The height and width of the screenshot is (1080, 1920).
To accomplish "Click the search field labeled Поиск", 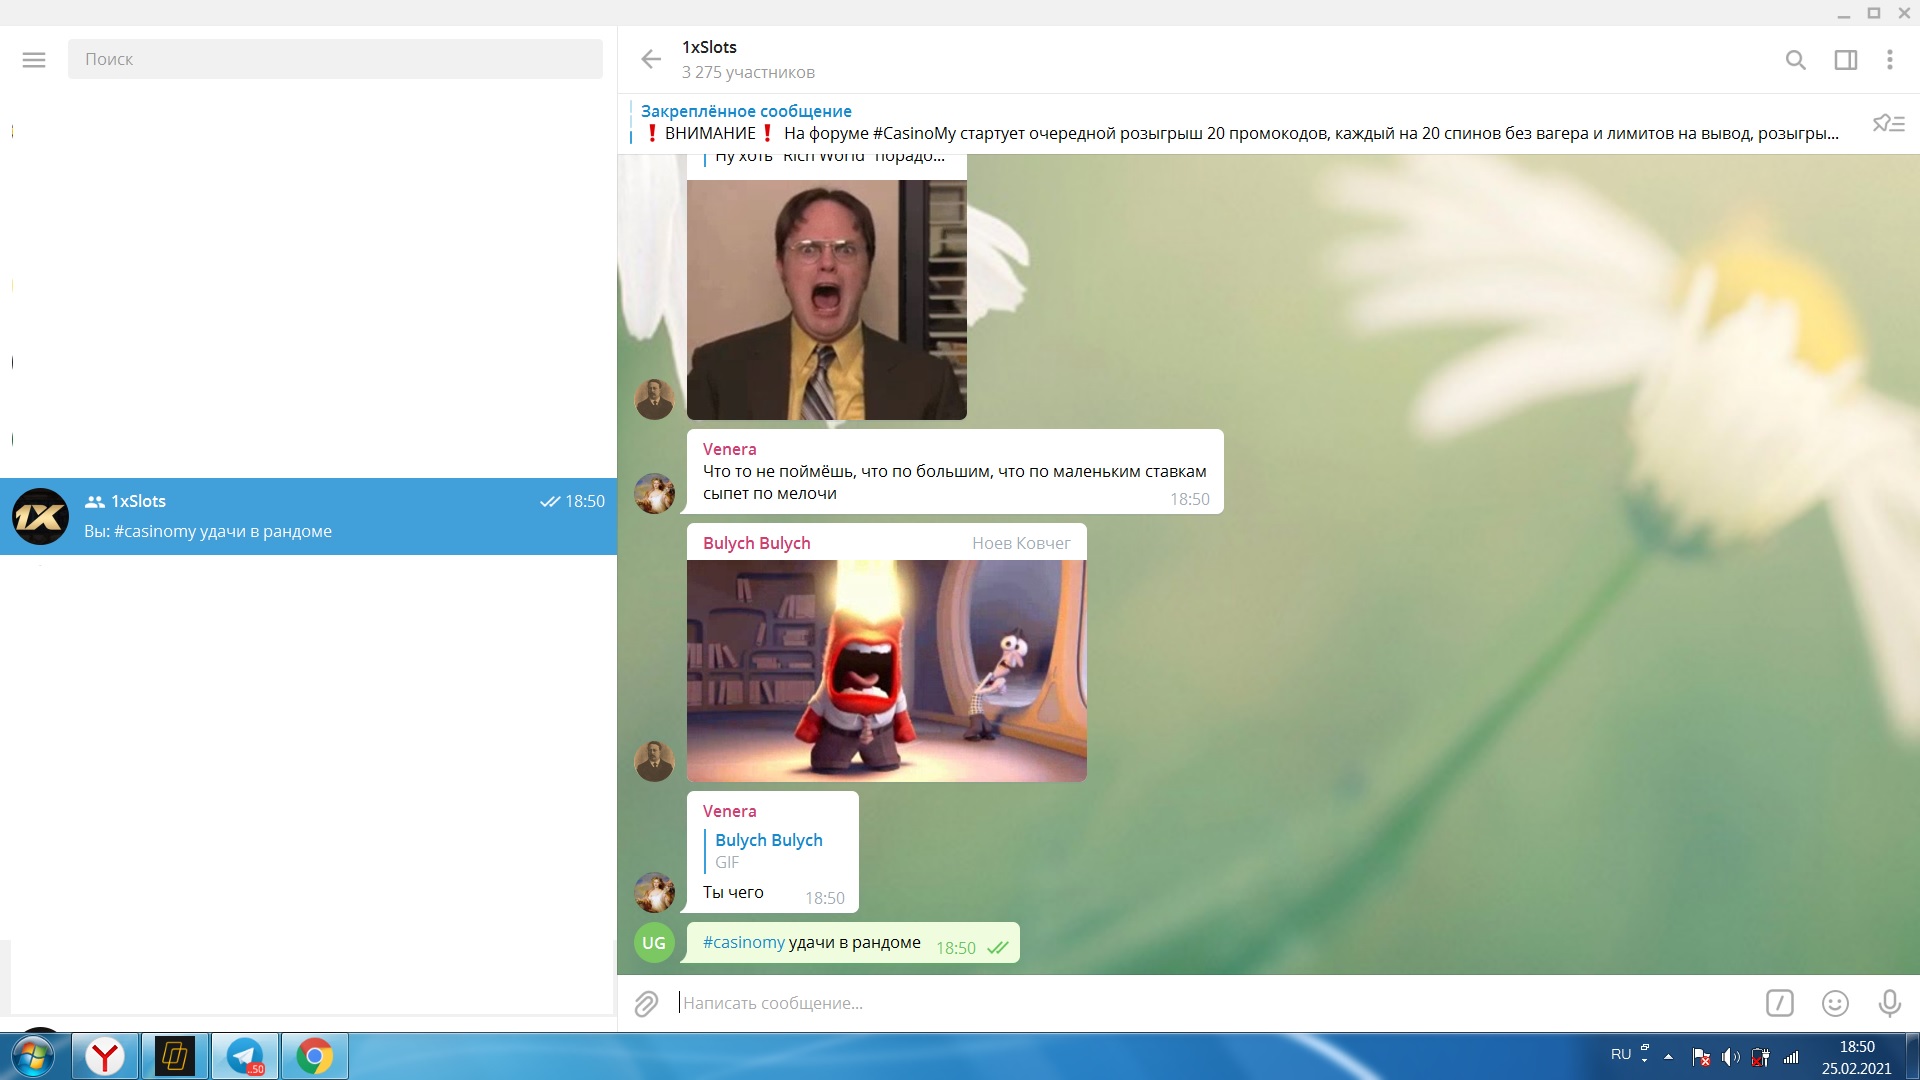I will coord(335,60).
